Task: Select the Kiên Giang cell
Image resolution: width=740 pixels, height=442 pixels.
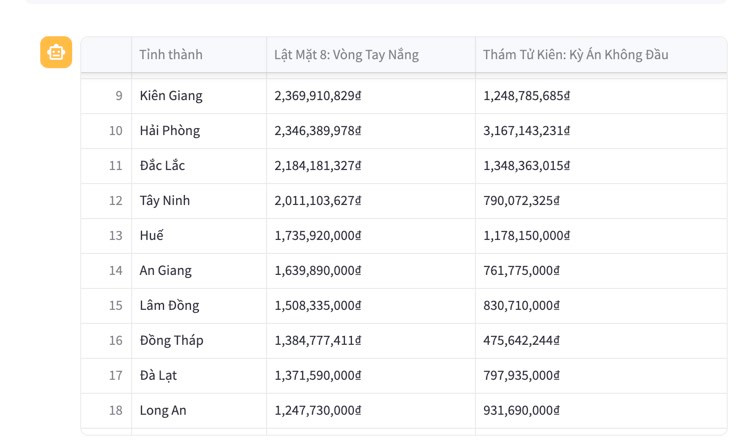Action: pos(199,96)
